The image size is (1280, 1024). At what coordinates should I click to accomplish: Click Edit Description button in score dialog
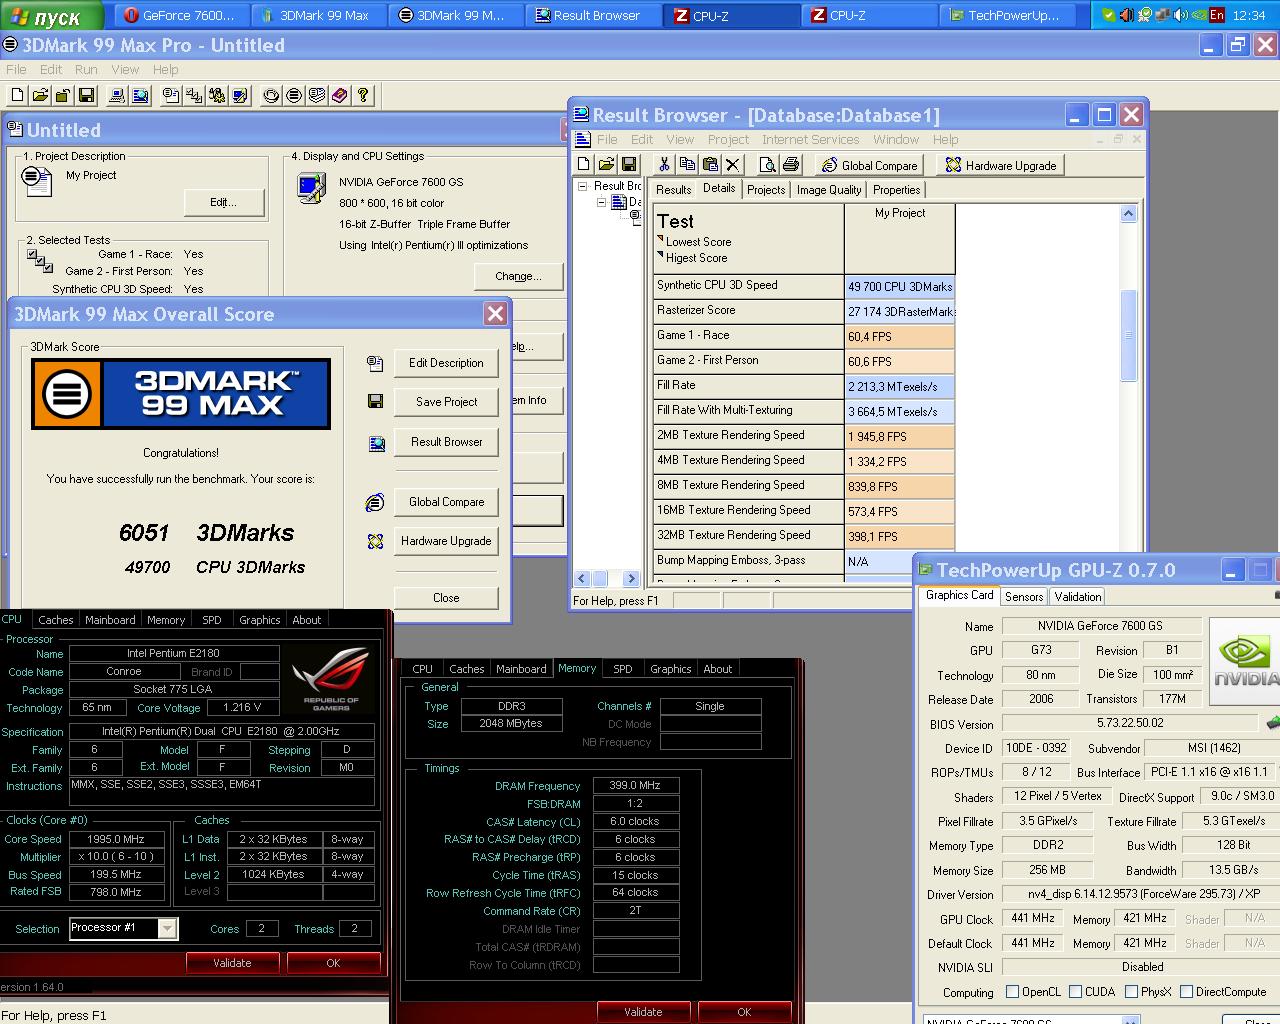pyautogui.click(x=446, y=363)
